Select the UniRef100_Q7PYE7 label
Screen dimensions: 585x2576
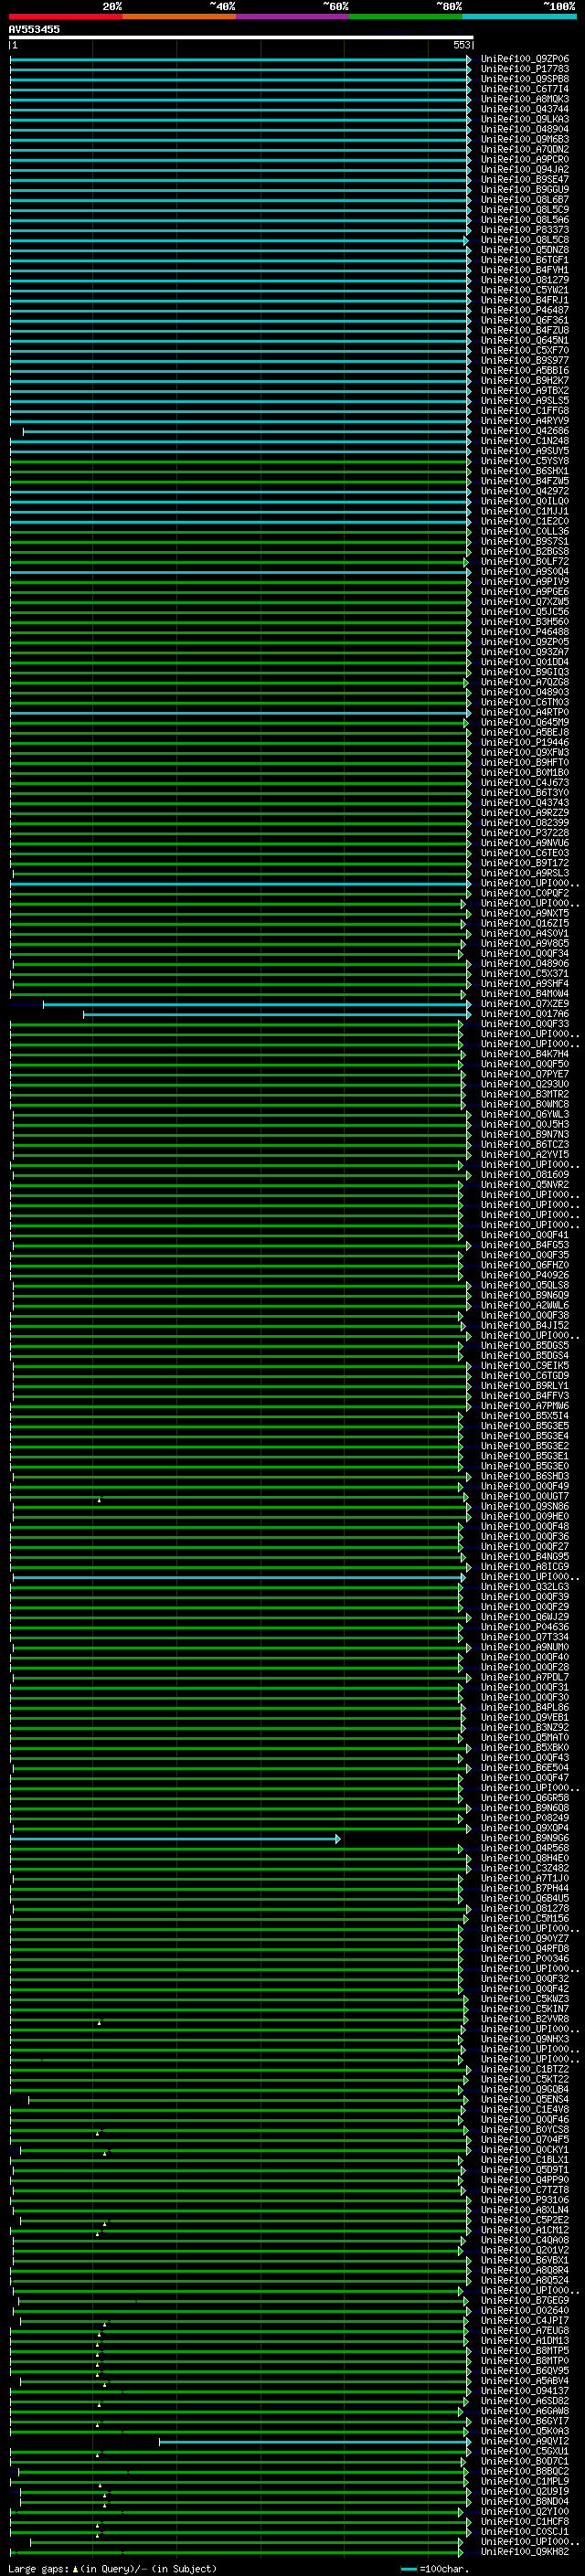click(525, 1074)
